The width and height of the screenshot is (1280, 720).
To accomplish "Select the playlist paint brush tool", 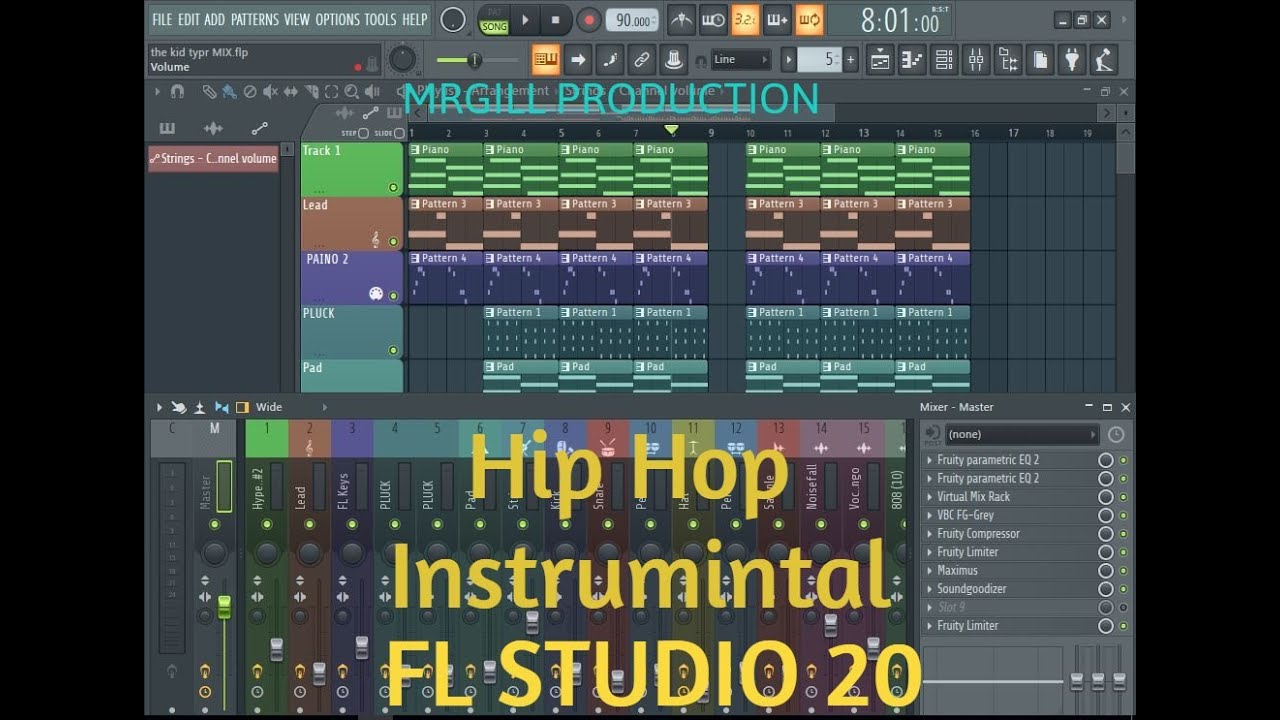I will [229, 91].
